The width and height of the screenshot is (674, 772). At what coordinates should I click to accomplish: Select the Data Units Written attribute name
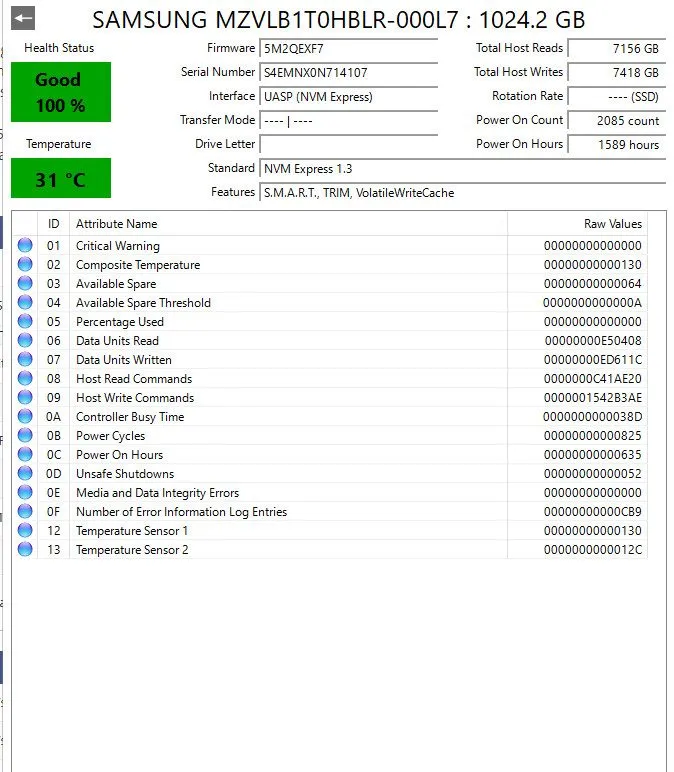(x=124, y=360)
